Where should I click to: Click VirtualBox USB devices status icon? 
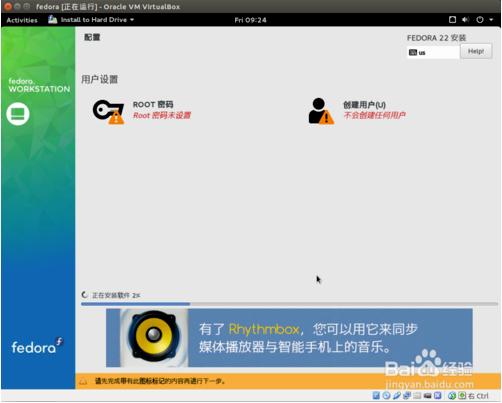[397, 396]
